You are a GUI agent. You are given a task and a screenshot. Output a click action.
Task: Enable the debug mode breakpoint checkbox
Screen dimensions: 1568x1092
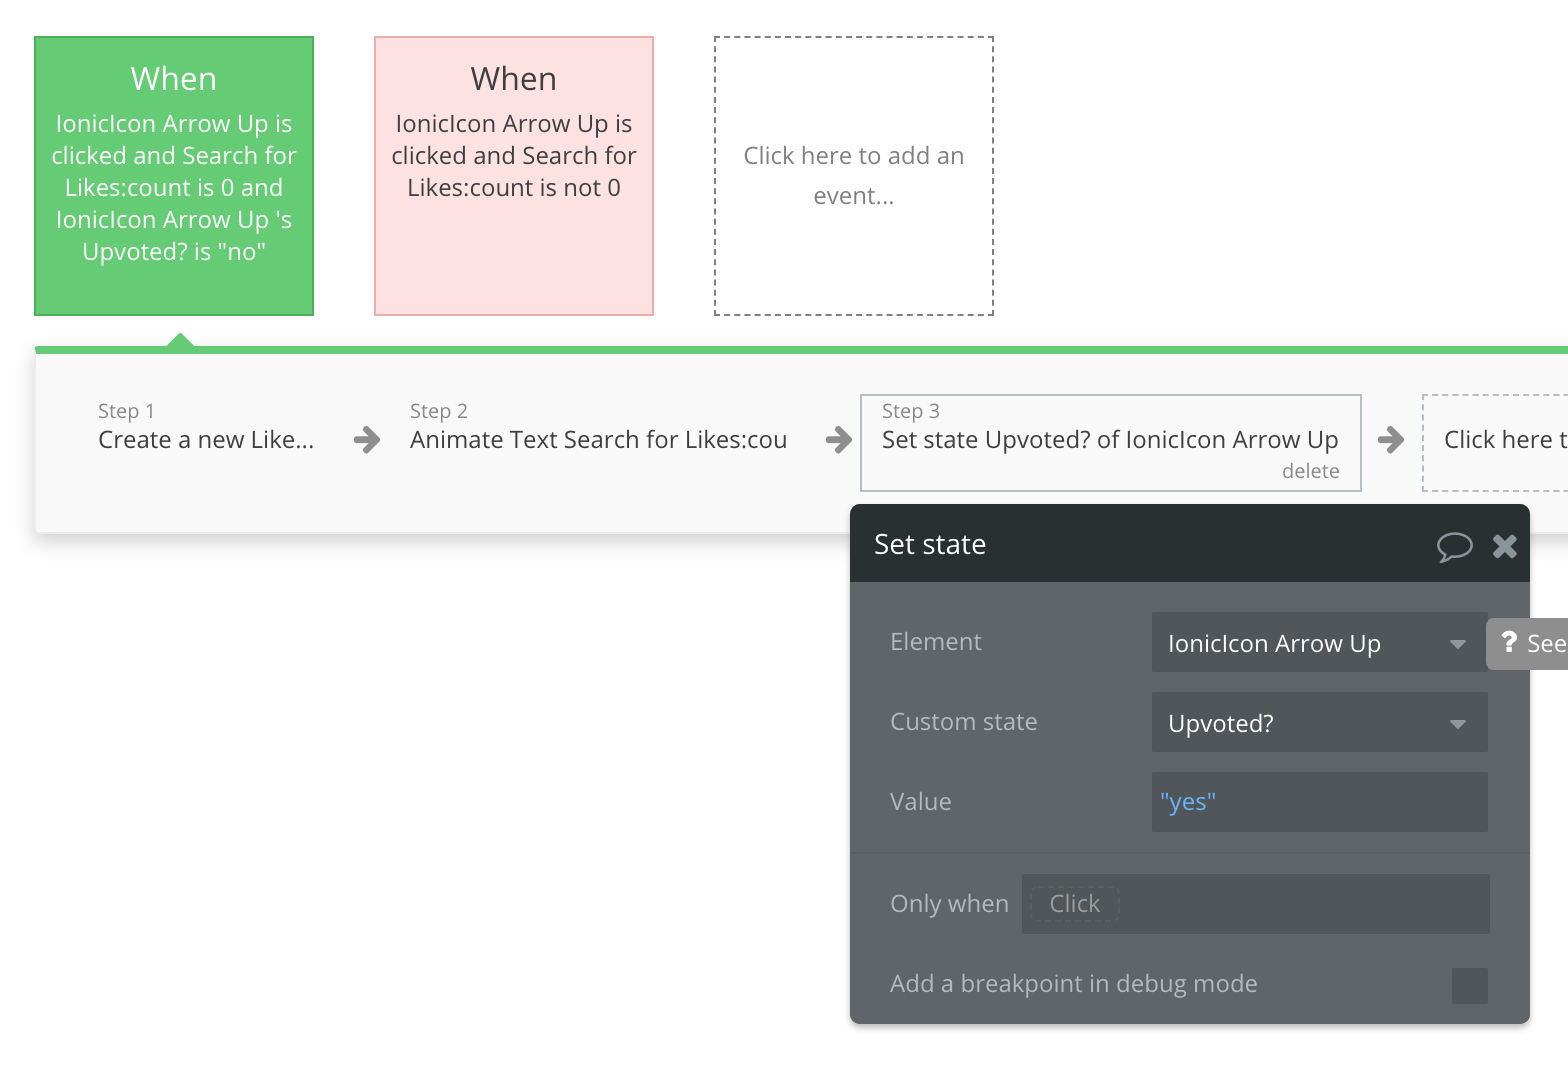pyautogui.click(x=1469, y=985)
